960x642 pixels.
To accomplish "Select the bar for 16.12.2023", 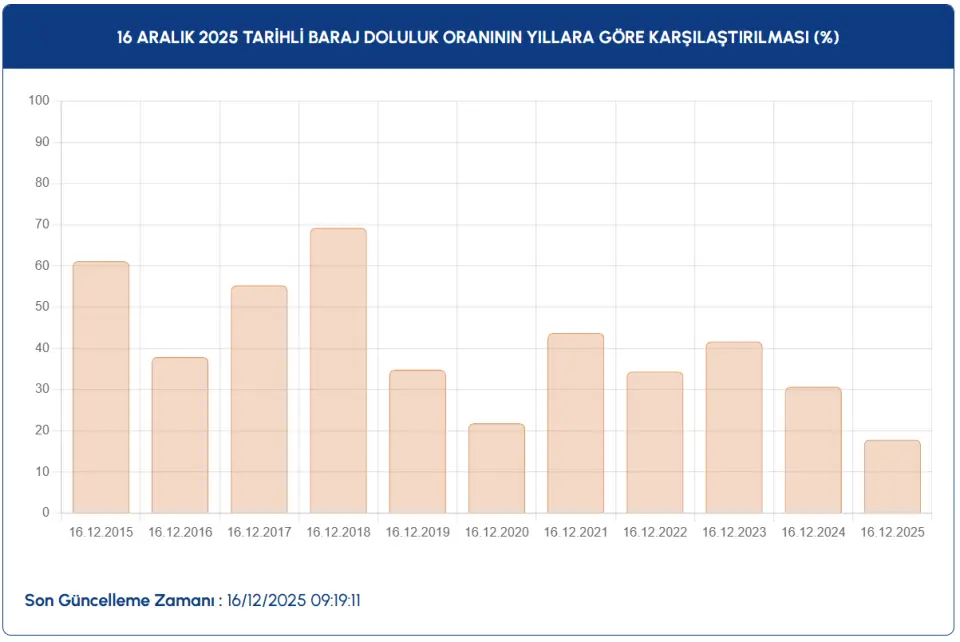I will coord(734,428).
